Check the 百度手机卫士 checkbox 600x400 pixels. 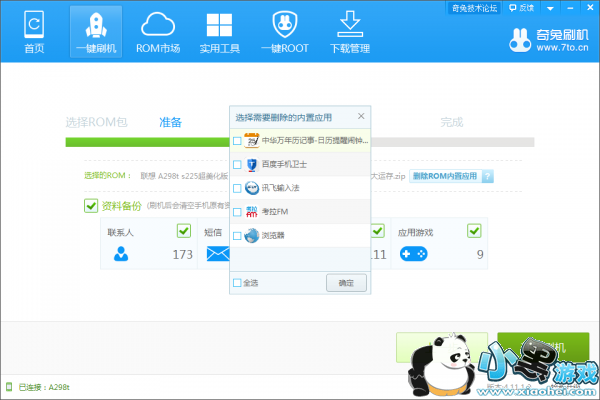(237, 165)
